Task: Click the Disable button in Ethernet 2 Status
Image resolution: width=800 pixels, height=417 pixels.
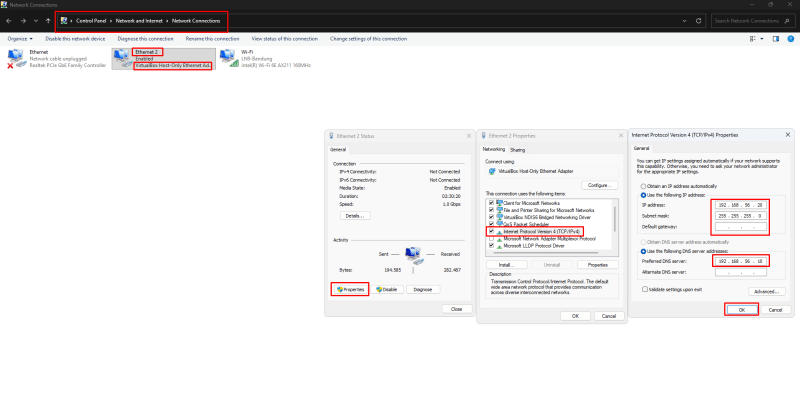Action: [386, 289]
